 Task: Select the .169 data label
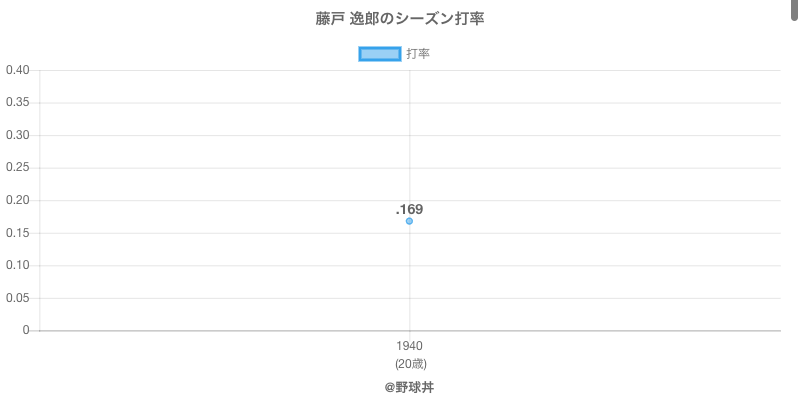(409, 209)
